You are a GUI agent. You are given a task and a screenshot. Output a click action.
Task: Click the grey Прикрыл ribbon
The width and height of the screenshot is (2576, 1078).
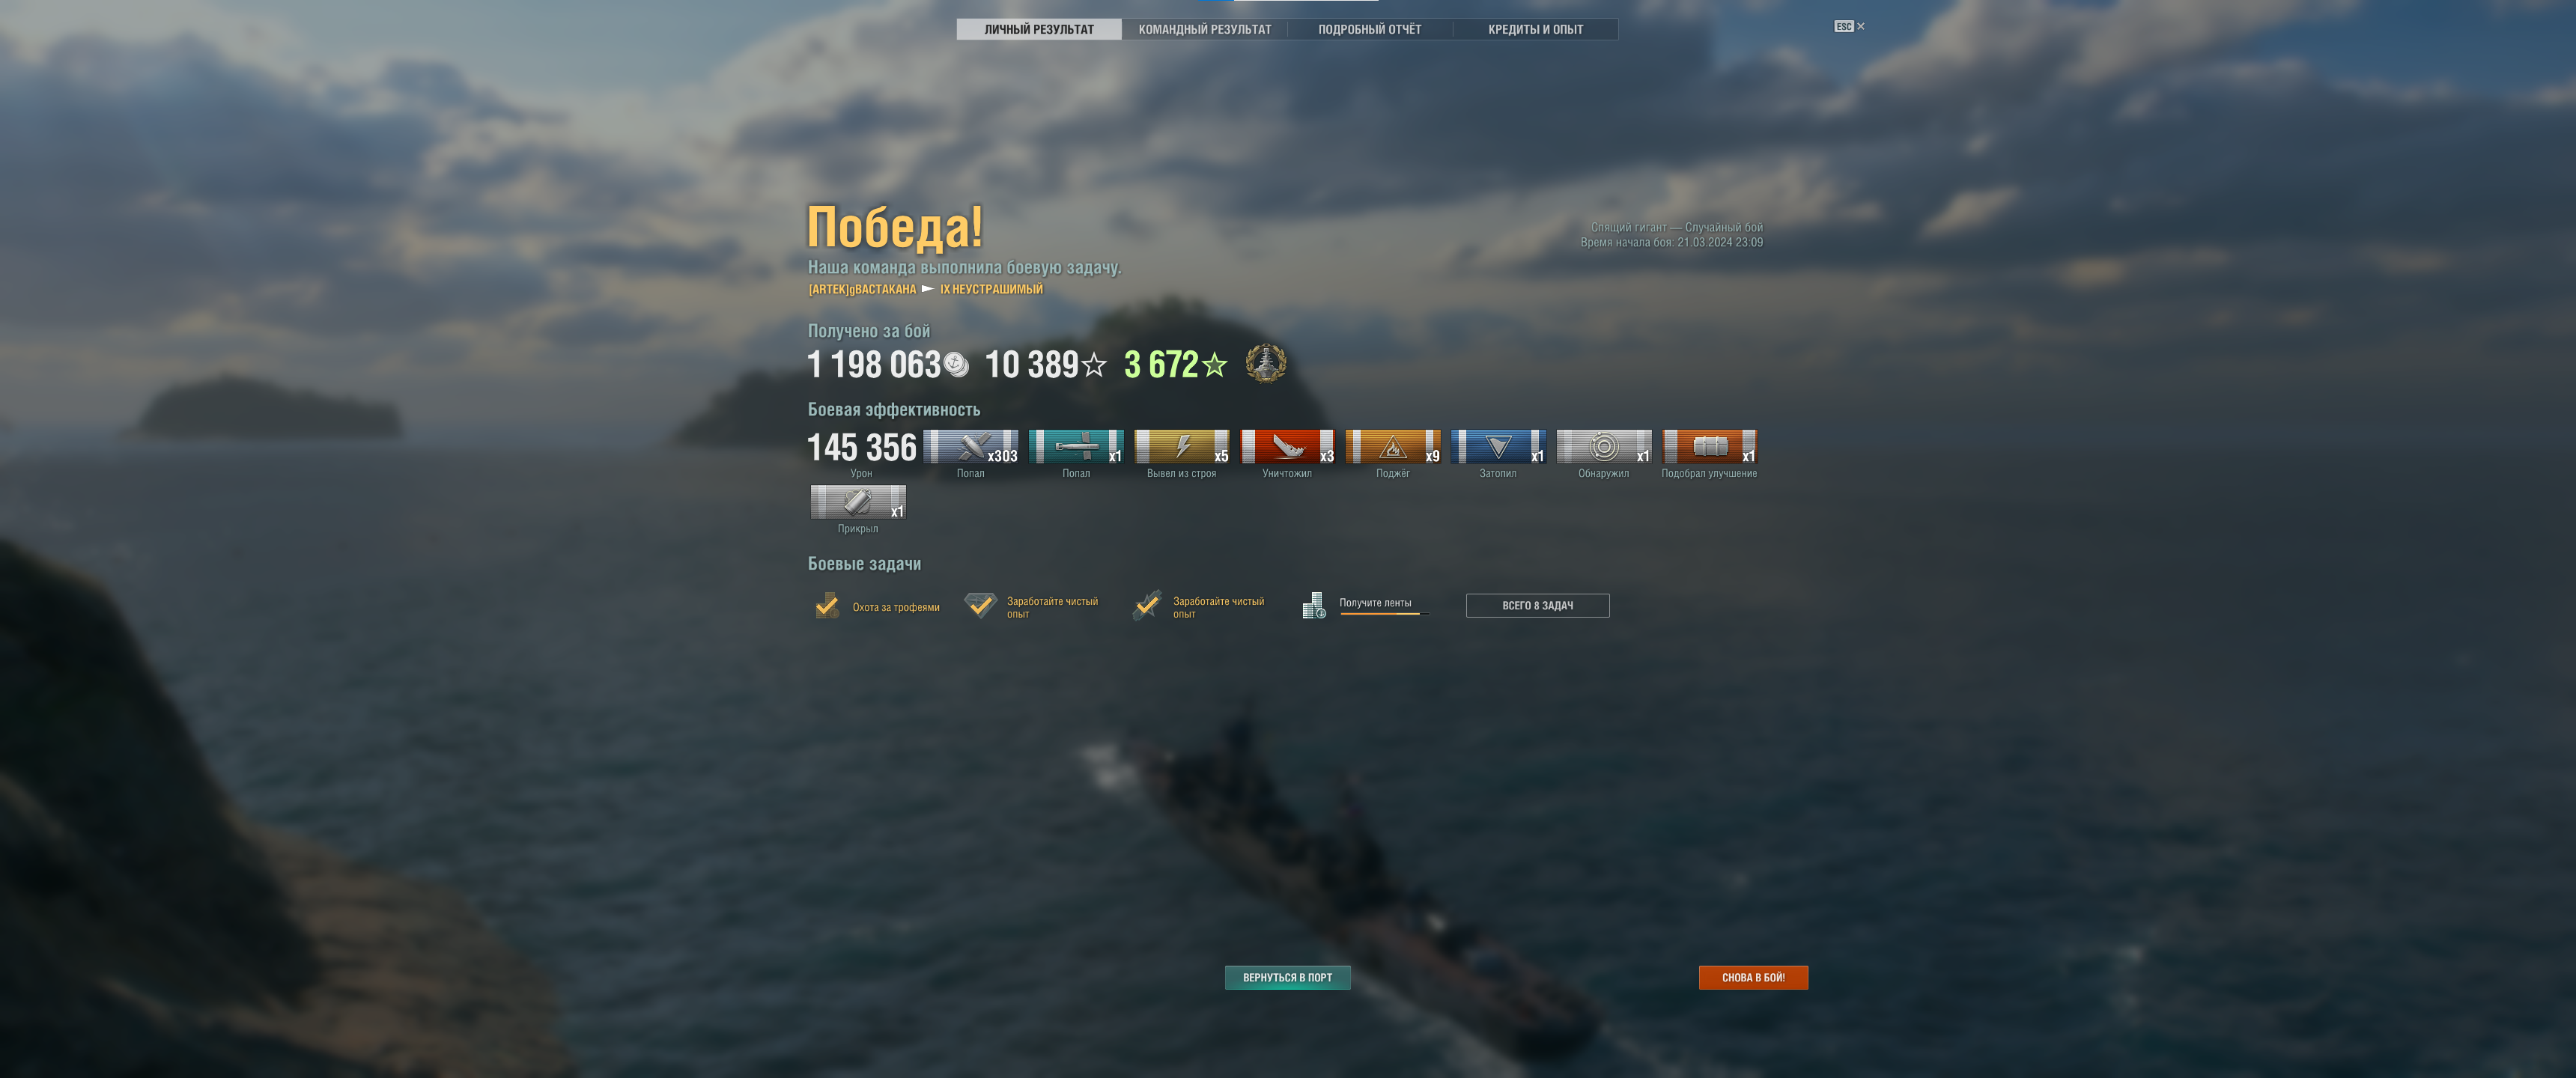(858, 502)
